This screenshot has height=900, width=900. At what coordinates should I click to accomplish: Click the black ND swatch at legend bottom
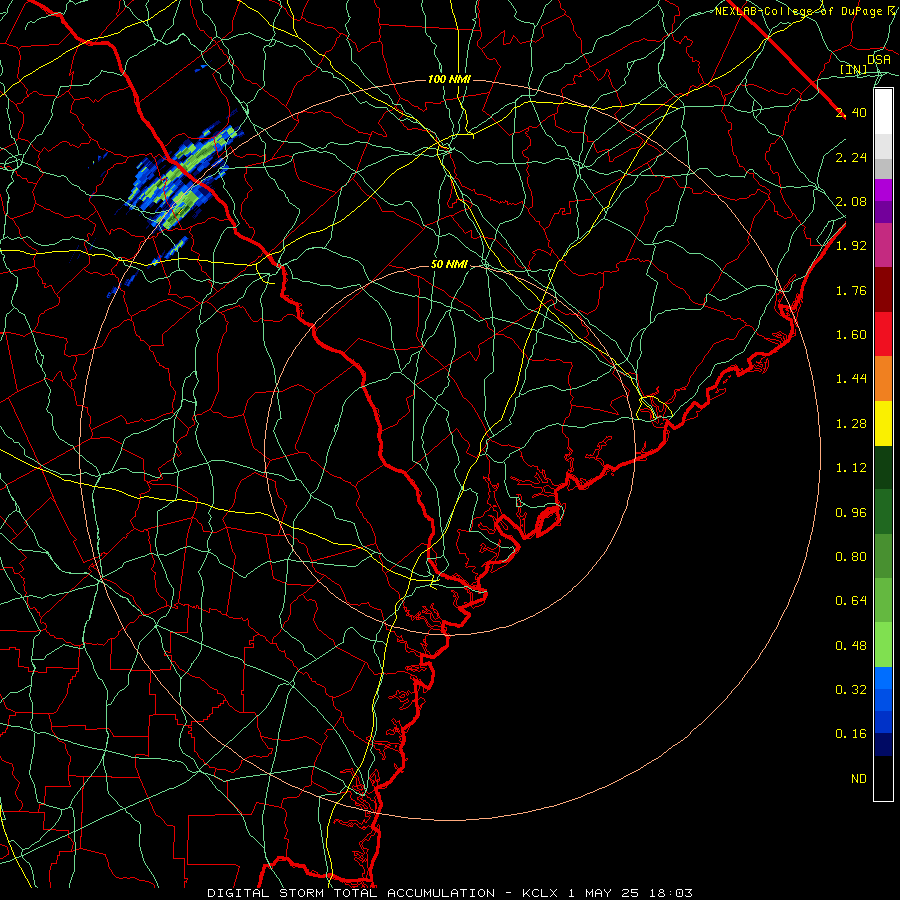pyautogui.click(x=883, y=778)
